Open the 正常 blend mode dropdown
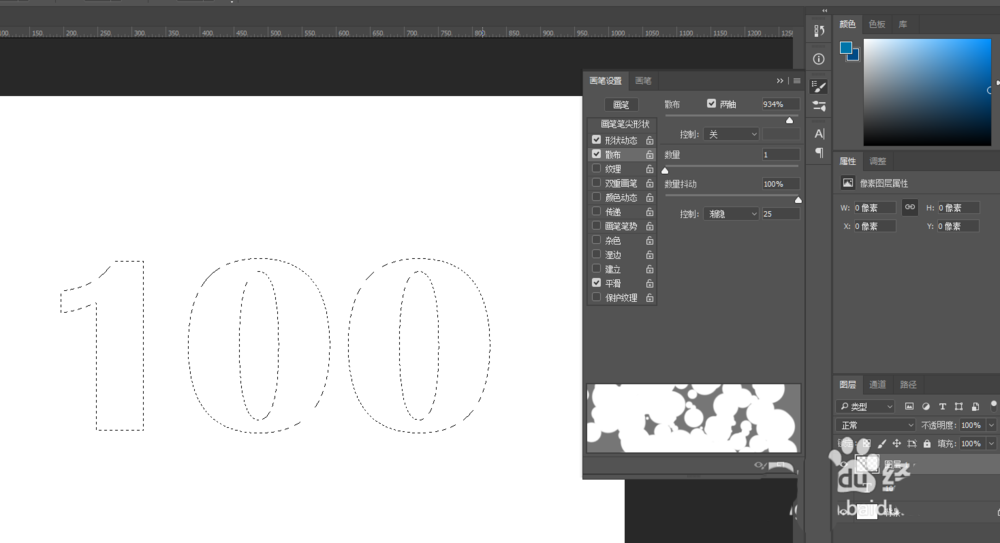Image resolution: width=1000 pixels, height=543 pixels. (x=877, y=425)
